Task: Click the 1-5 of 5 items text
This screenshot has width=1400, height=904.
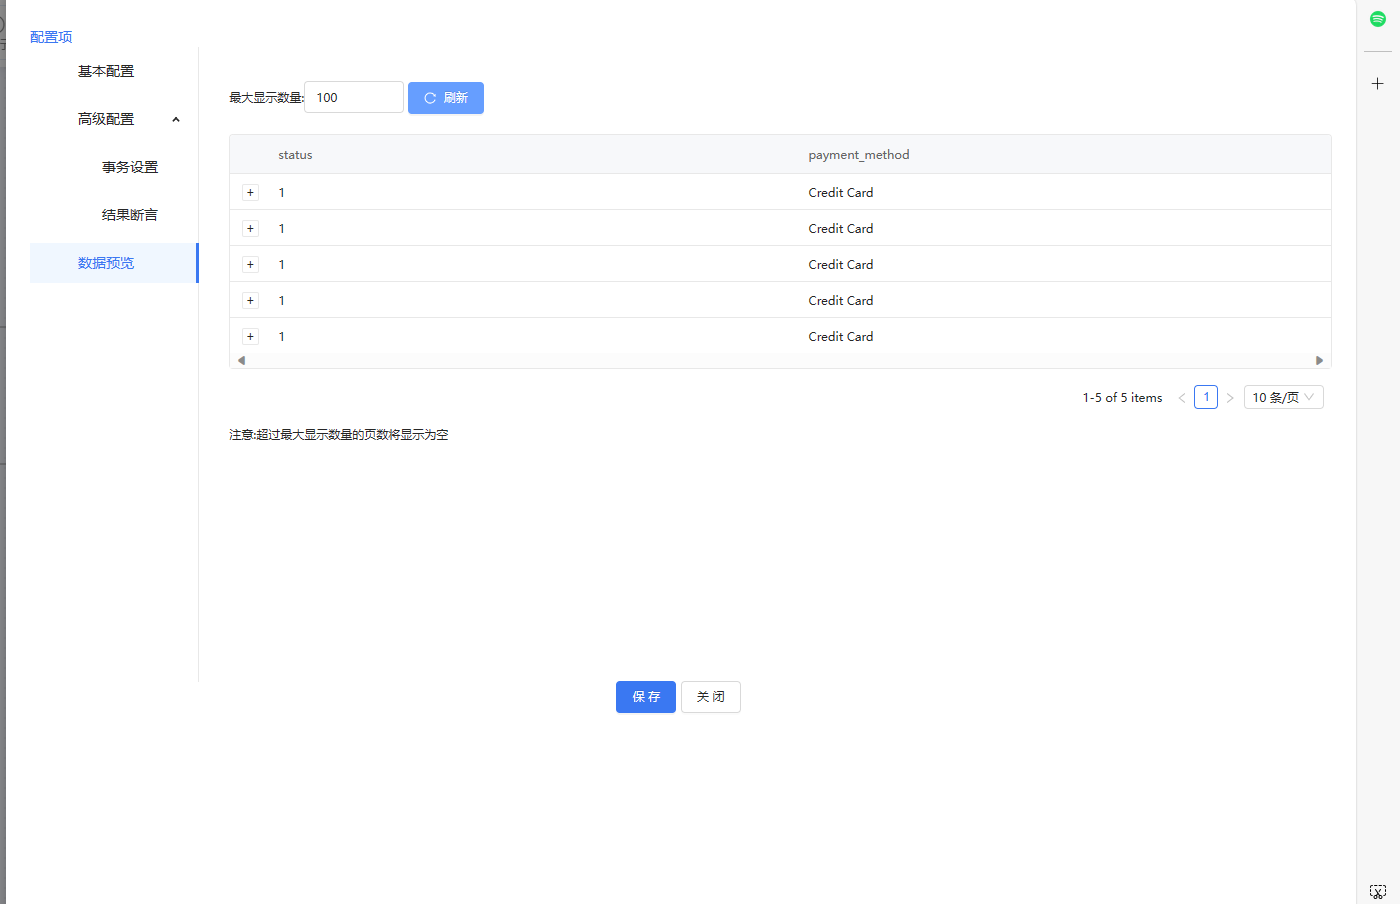Action: pyautogui.click(x=1122, y=398)
